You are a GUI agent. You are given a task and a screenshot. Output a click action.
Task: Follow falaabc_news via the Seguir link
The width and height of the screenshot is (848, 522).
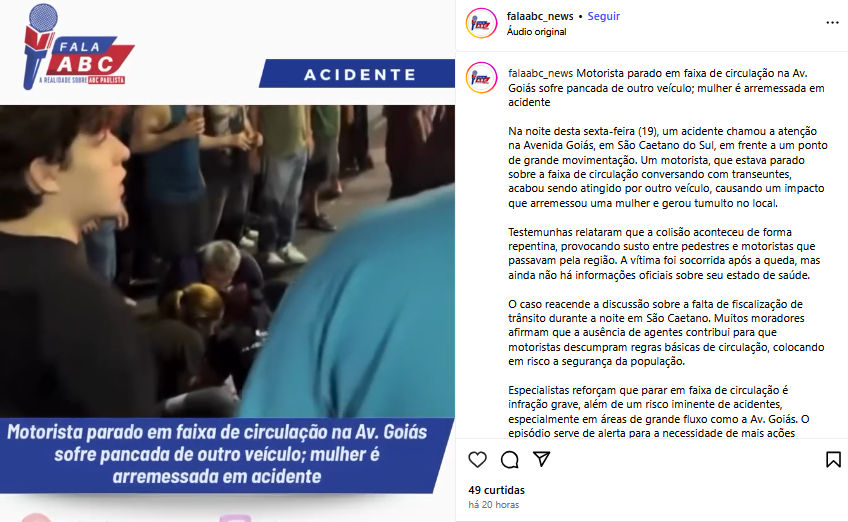click(x=604, y=16)
